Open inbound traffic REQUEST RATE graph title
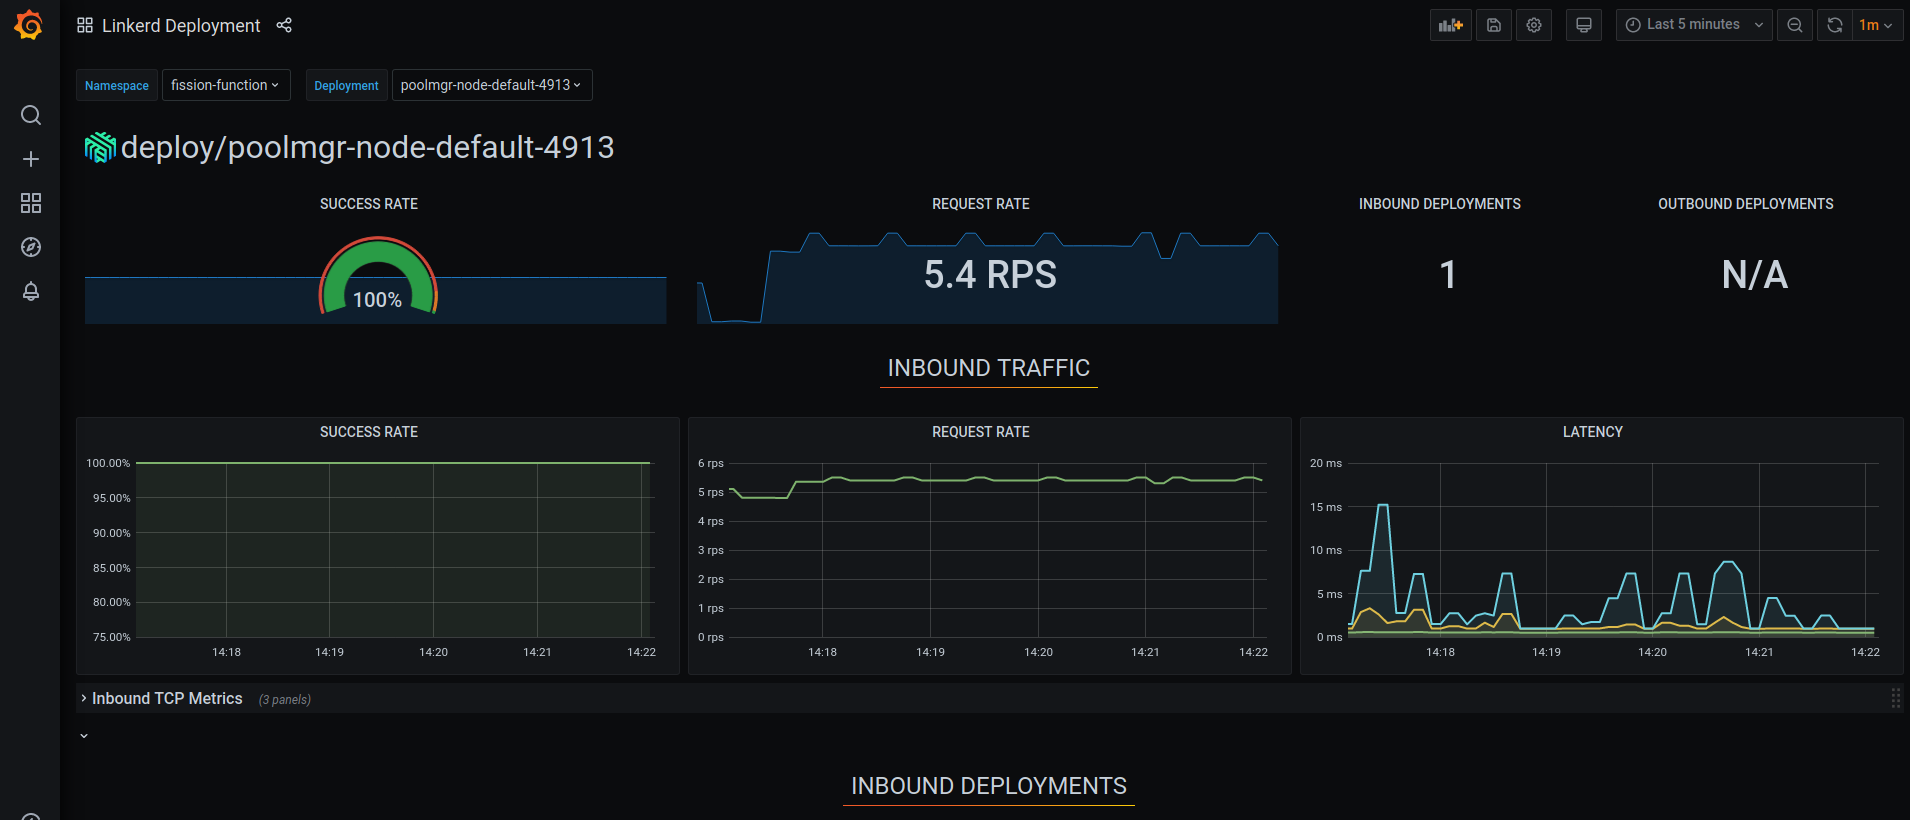The height and width of the screenshot is (820, 1910). pos(981,432)
